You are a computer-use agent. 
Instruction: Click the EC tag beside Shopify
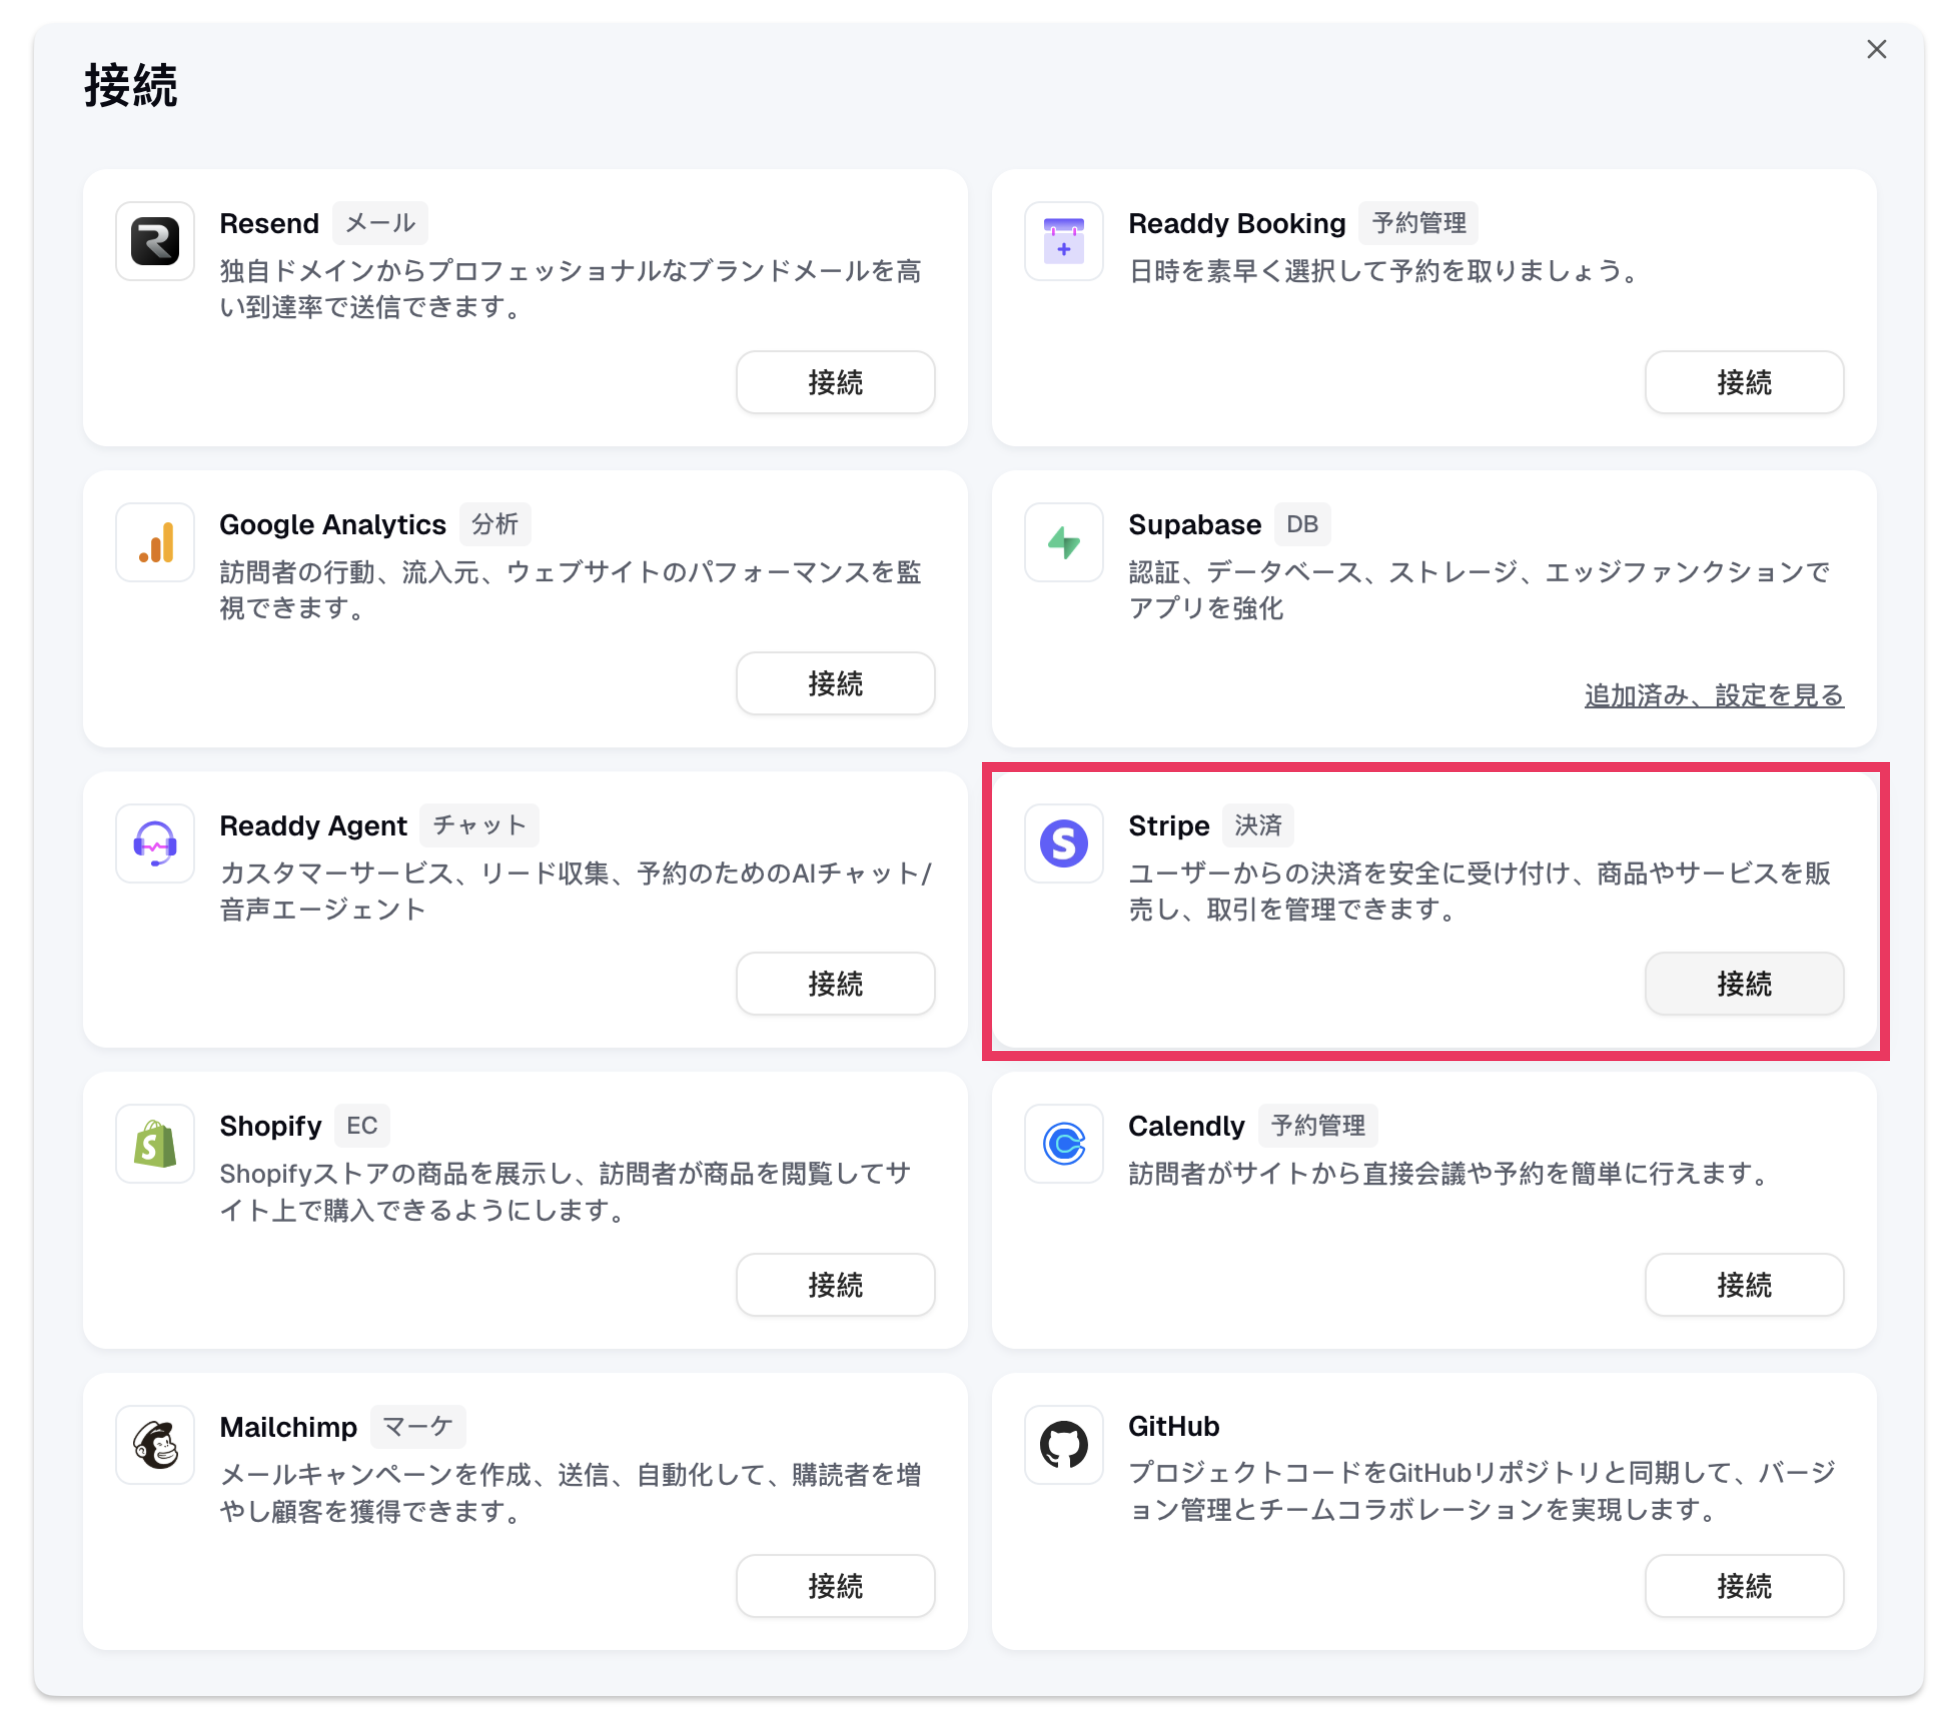[x=362, y=1125]
